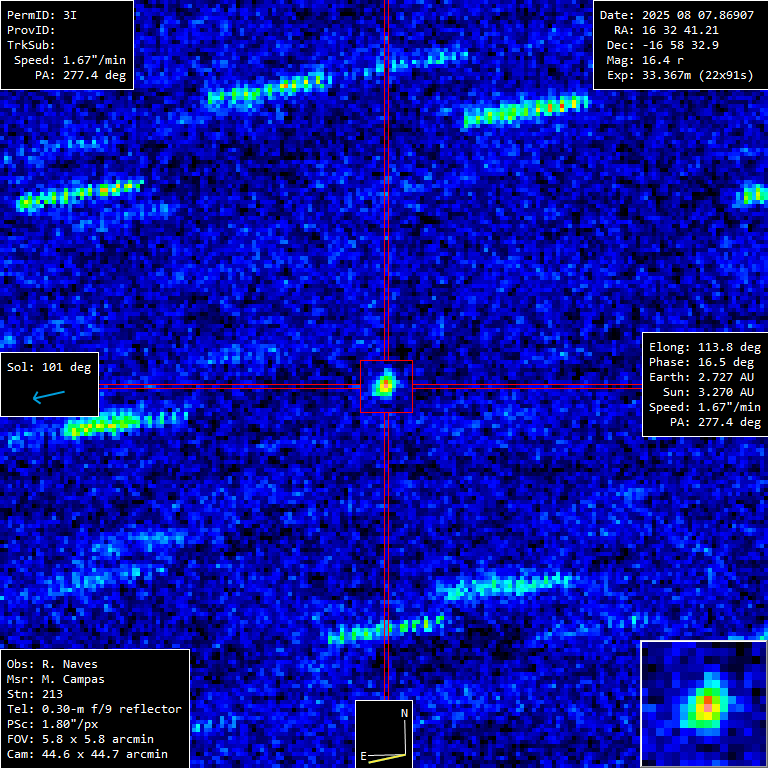Click the Msr: M. Campas line

[x=56, y=679]
